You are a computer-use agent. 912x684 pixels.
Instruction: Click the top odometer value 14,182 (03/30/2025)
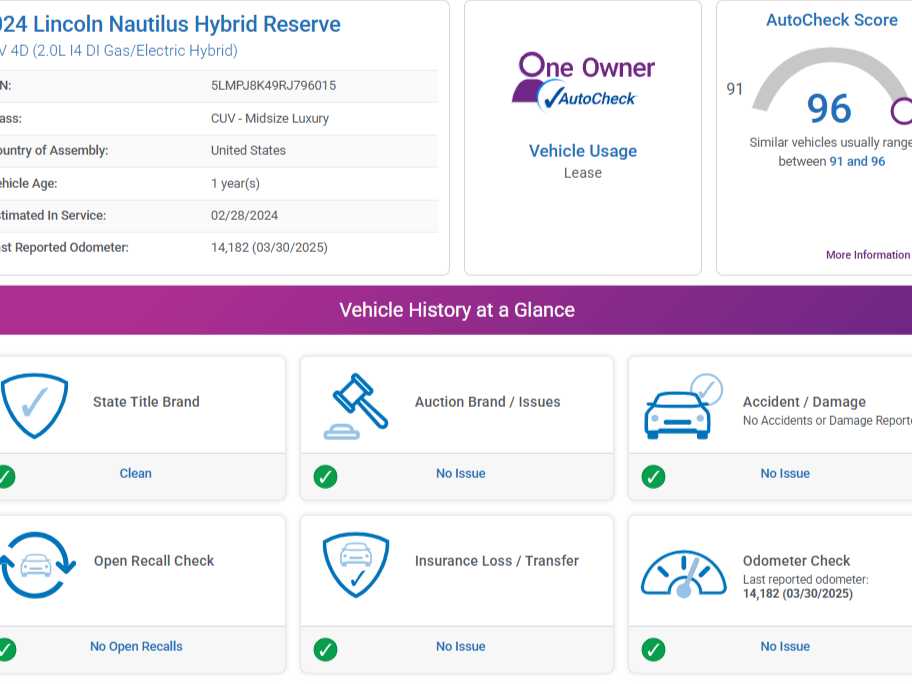pos(269,247)
